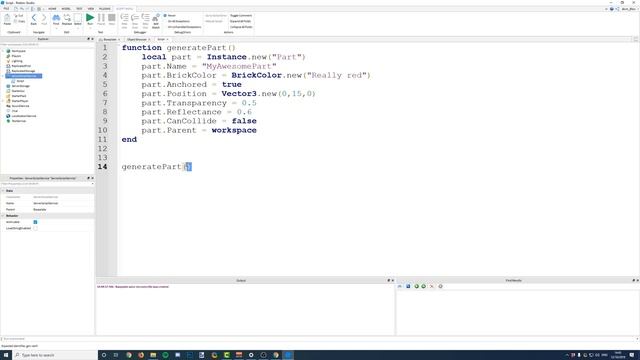Toggle the Archivable checkbox
640x360 pixels.
point(36,222)
